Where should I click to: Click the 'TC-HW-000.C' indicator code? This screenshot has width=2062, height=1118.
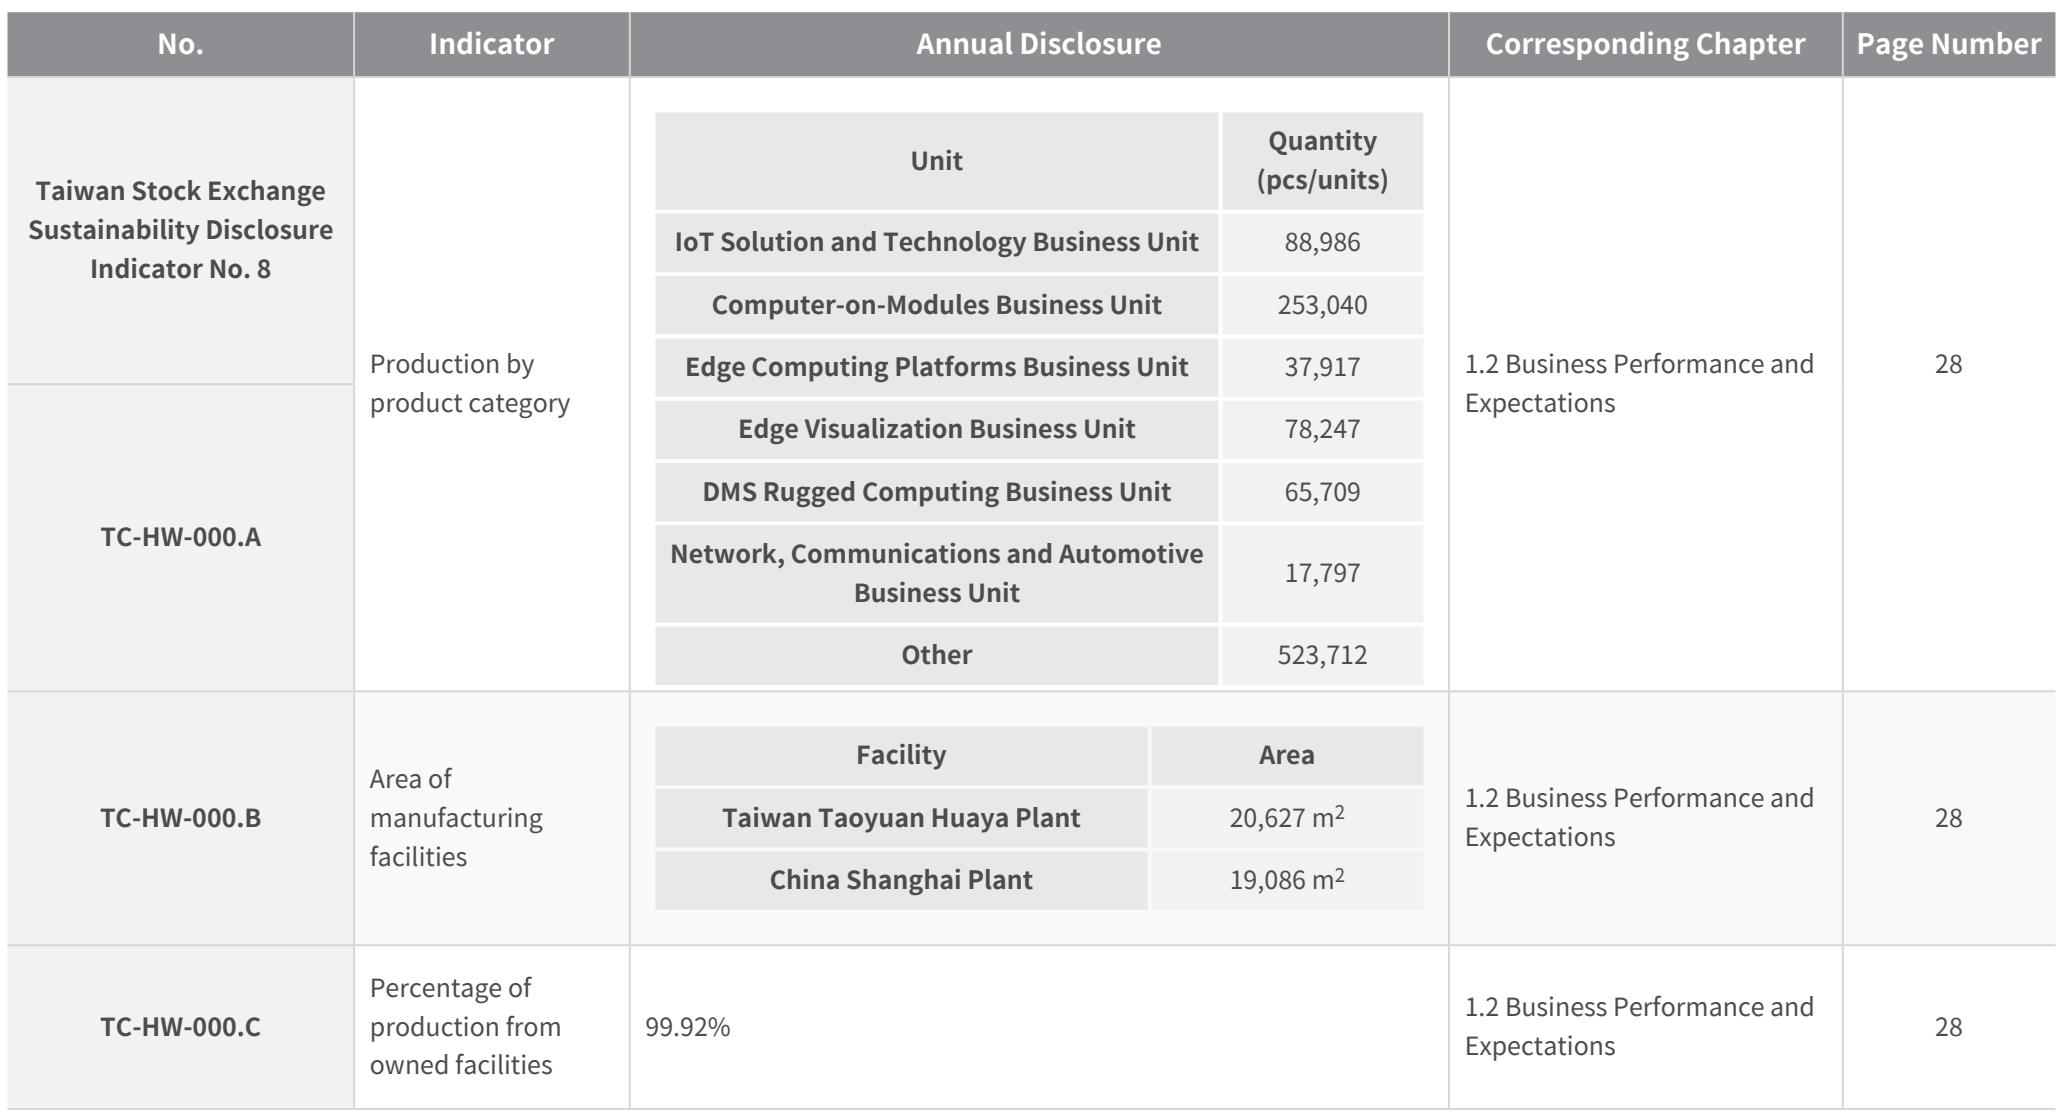(180, 1027)
